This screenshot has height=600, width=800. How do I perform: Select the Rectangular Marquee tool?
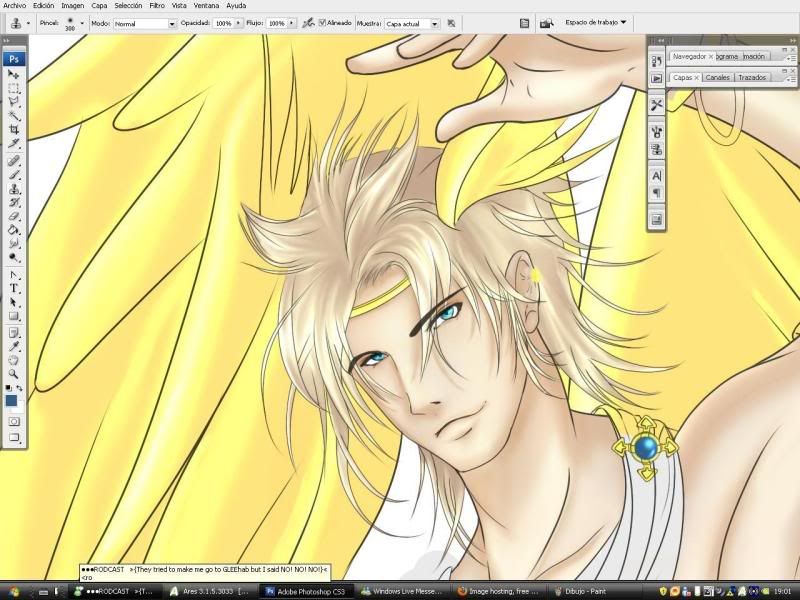[14, 89]
